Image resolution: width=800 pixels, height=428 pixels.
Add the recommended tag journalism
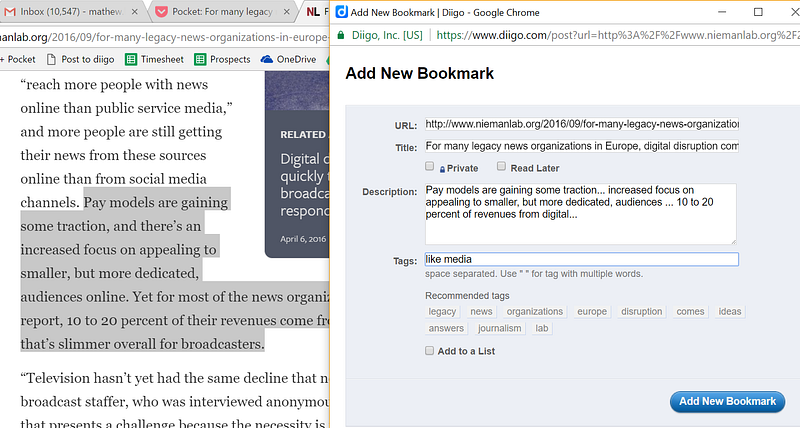point(499,329)
